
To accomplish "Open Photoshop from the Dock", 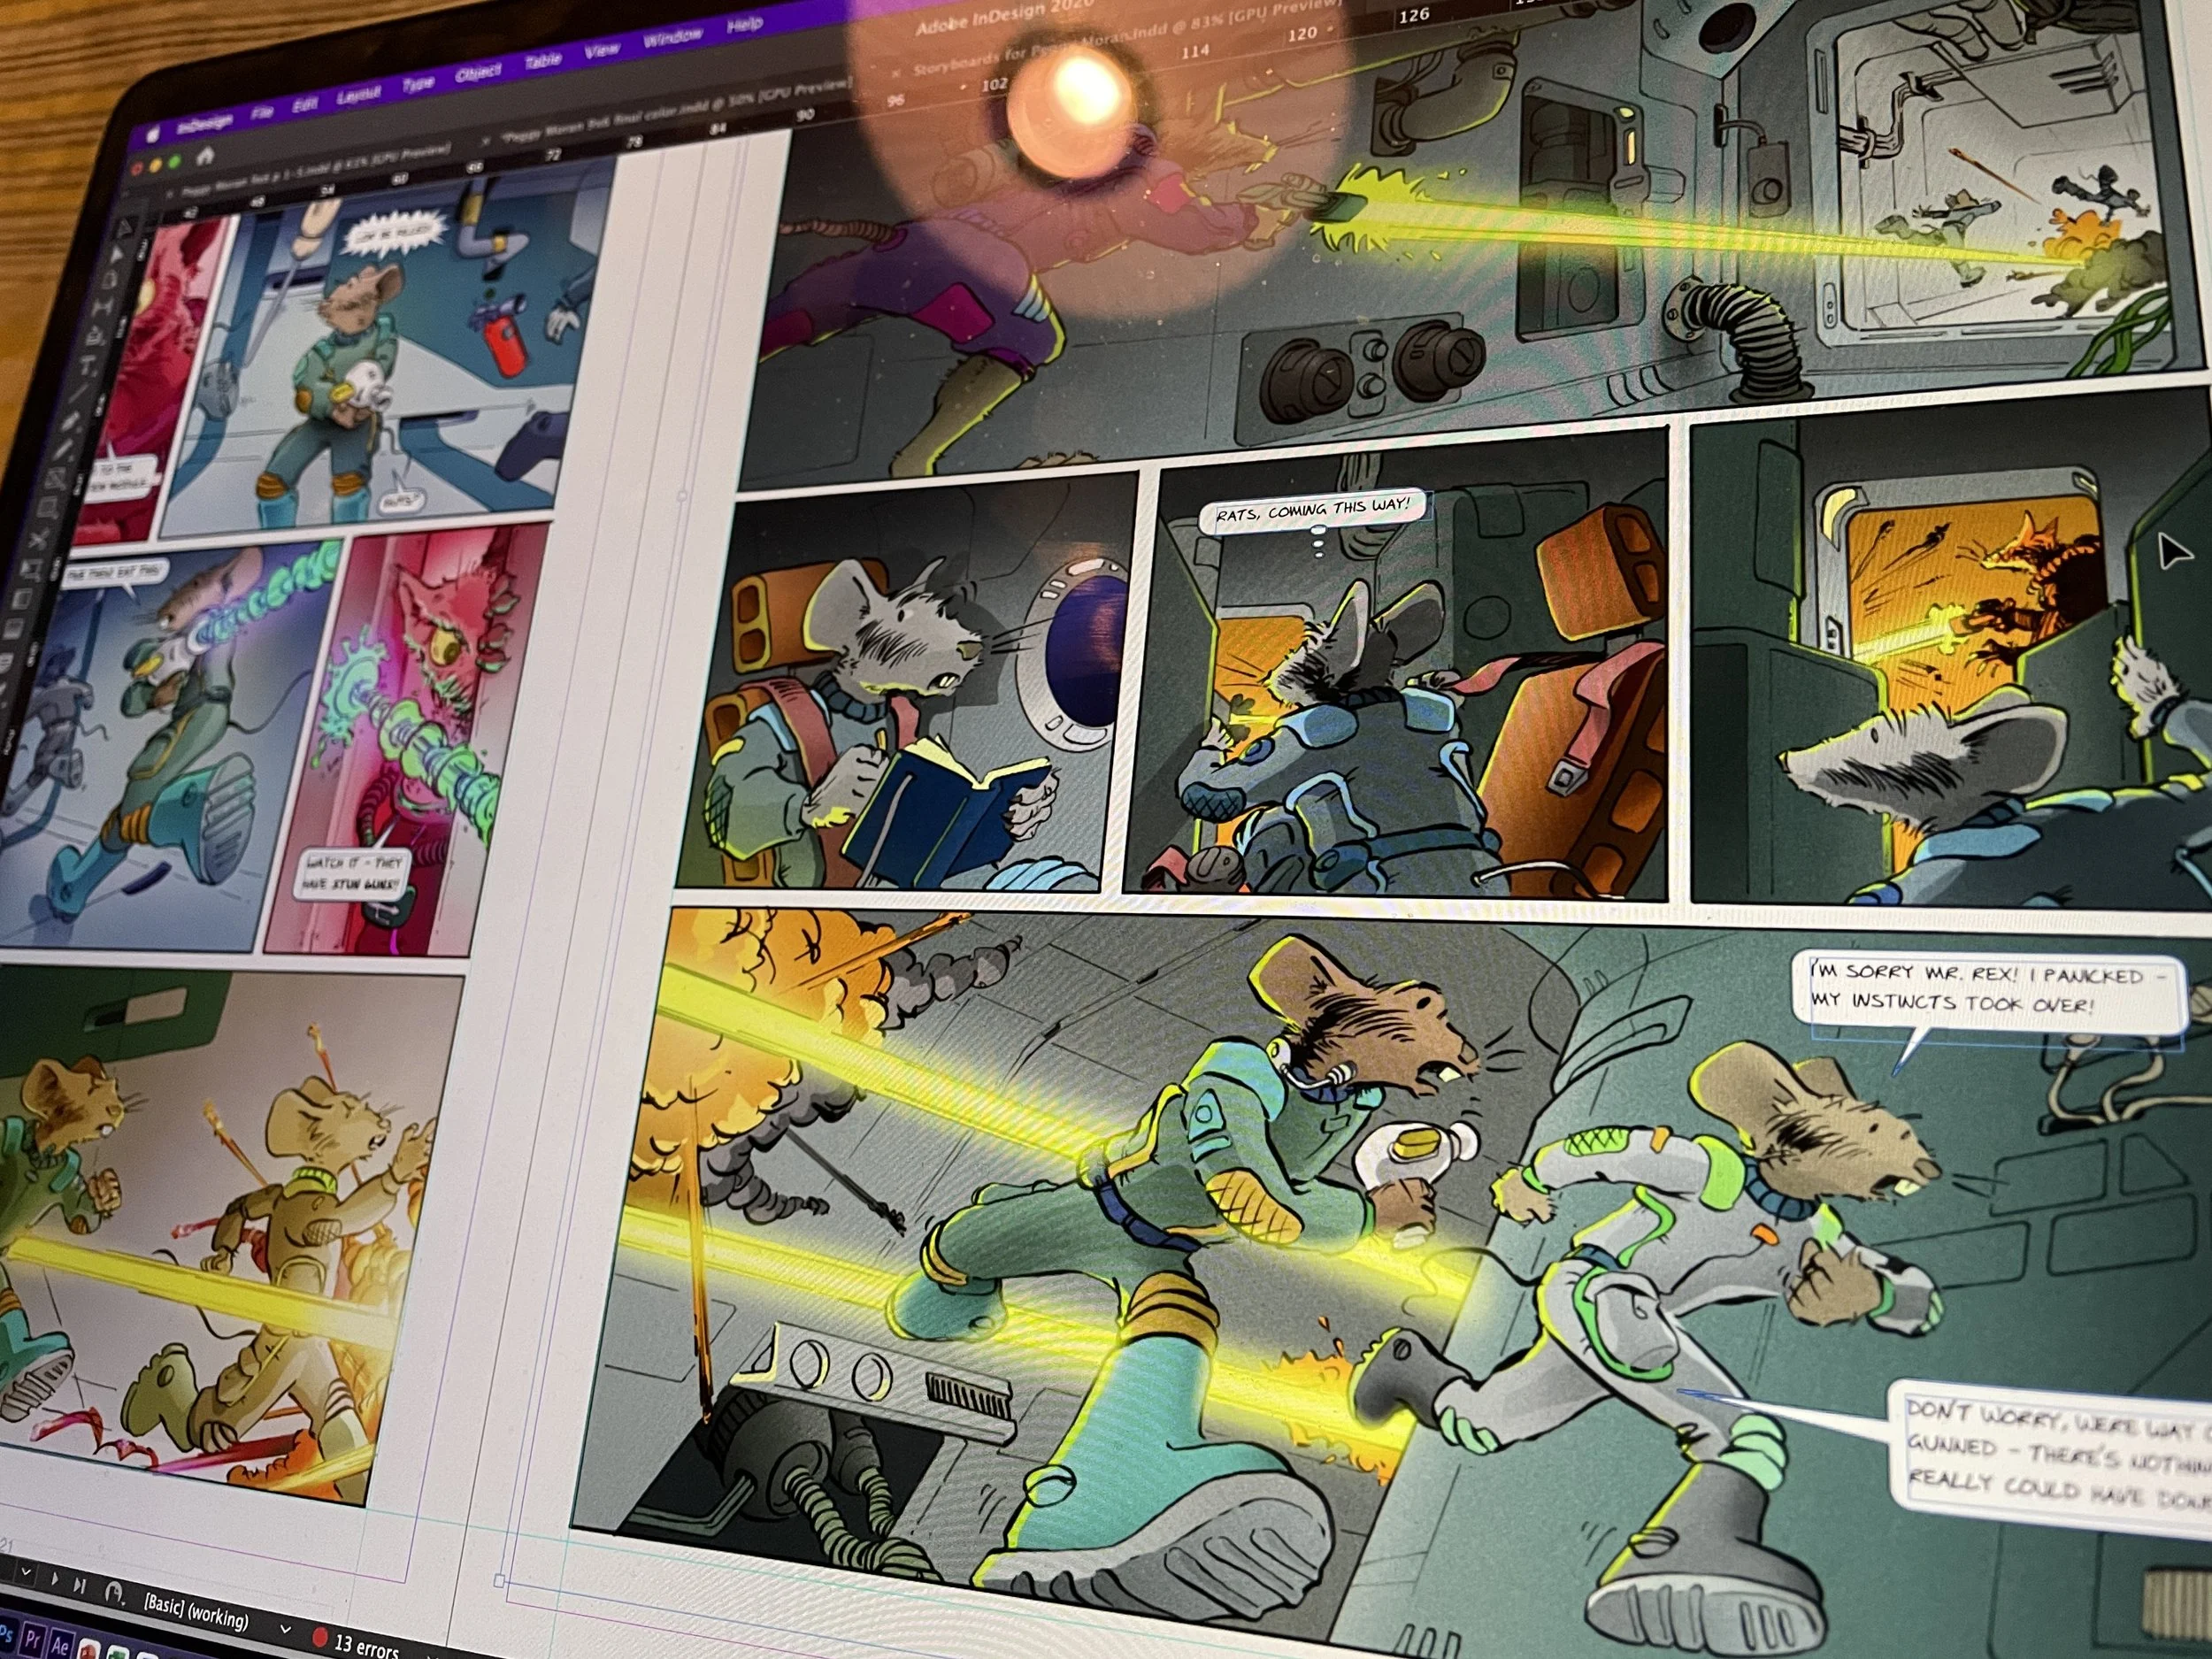I will tap(6, 1636).
